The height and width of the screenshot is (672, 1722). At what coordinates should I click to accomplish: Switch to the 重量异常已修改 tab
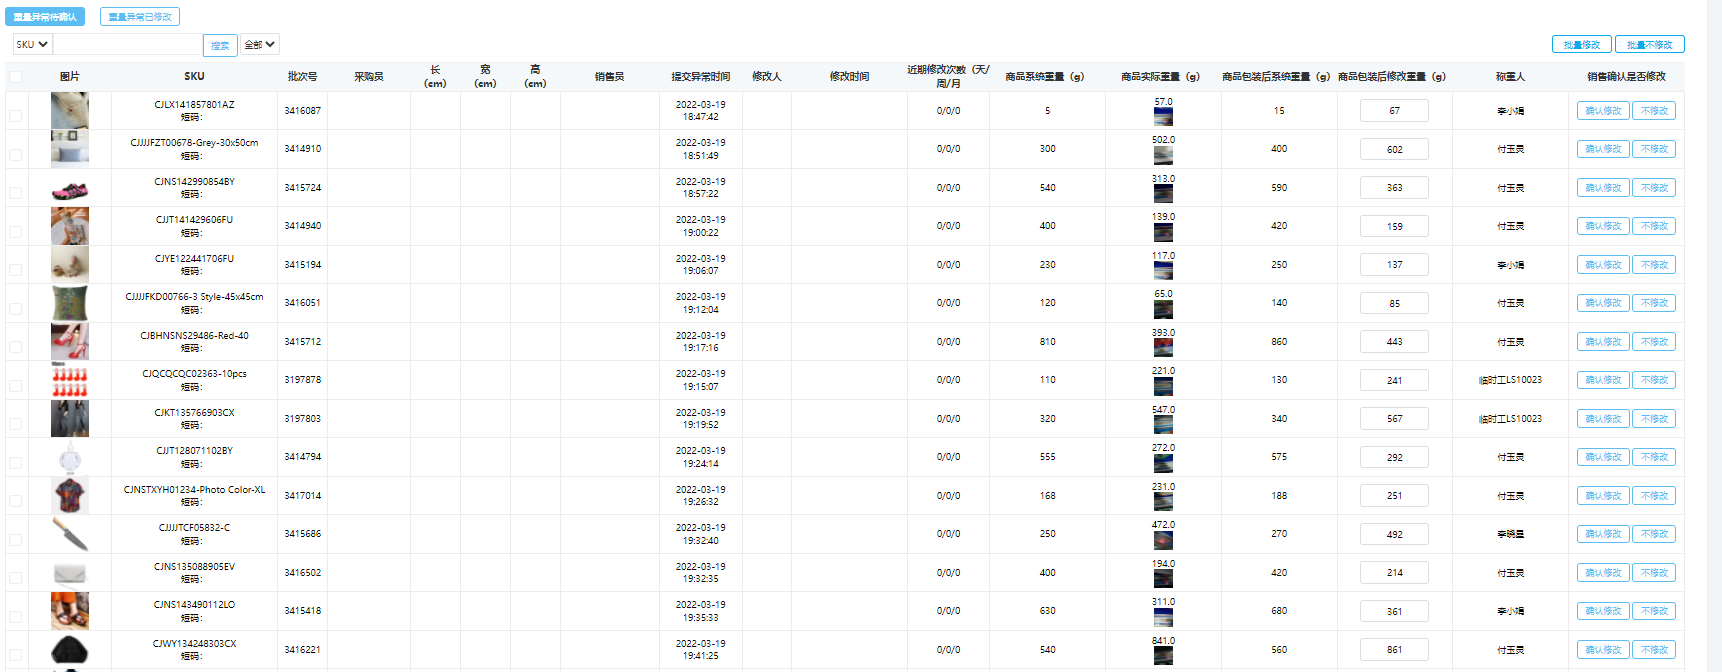point(140,17)
